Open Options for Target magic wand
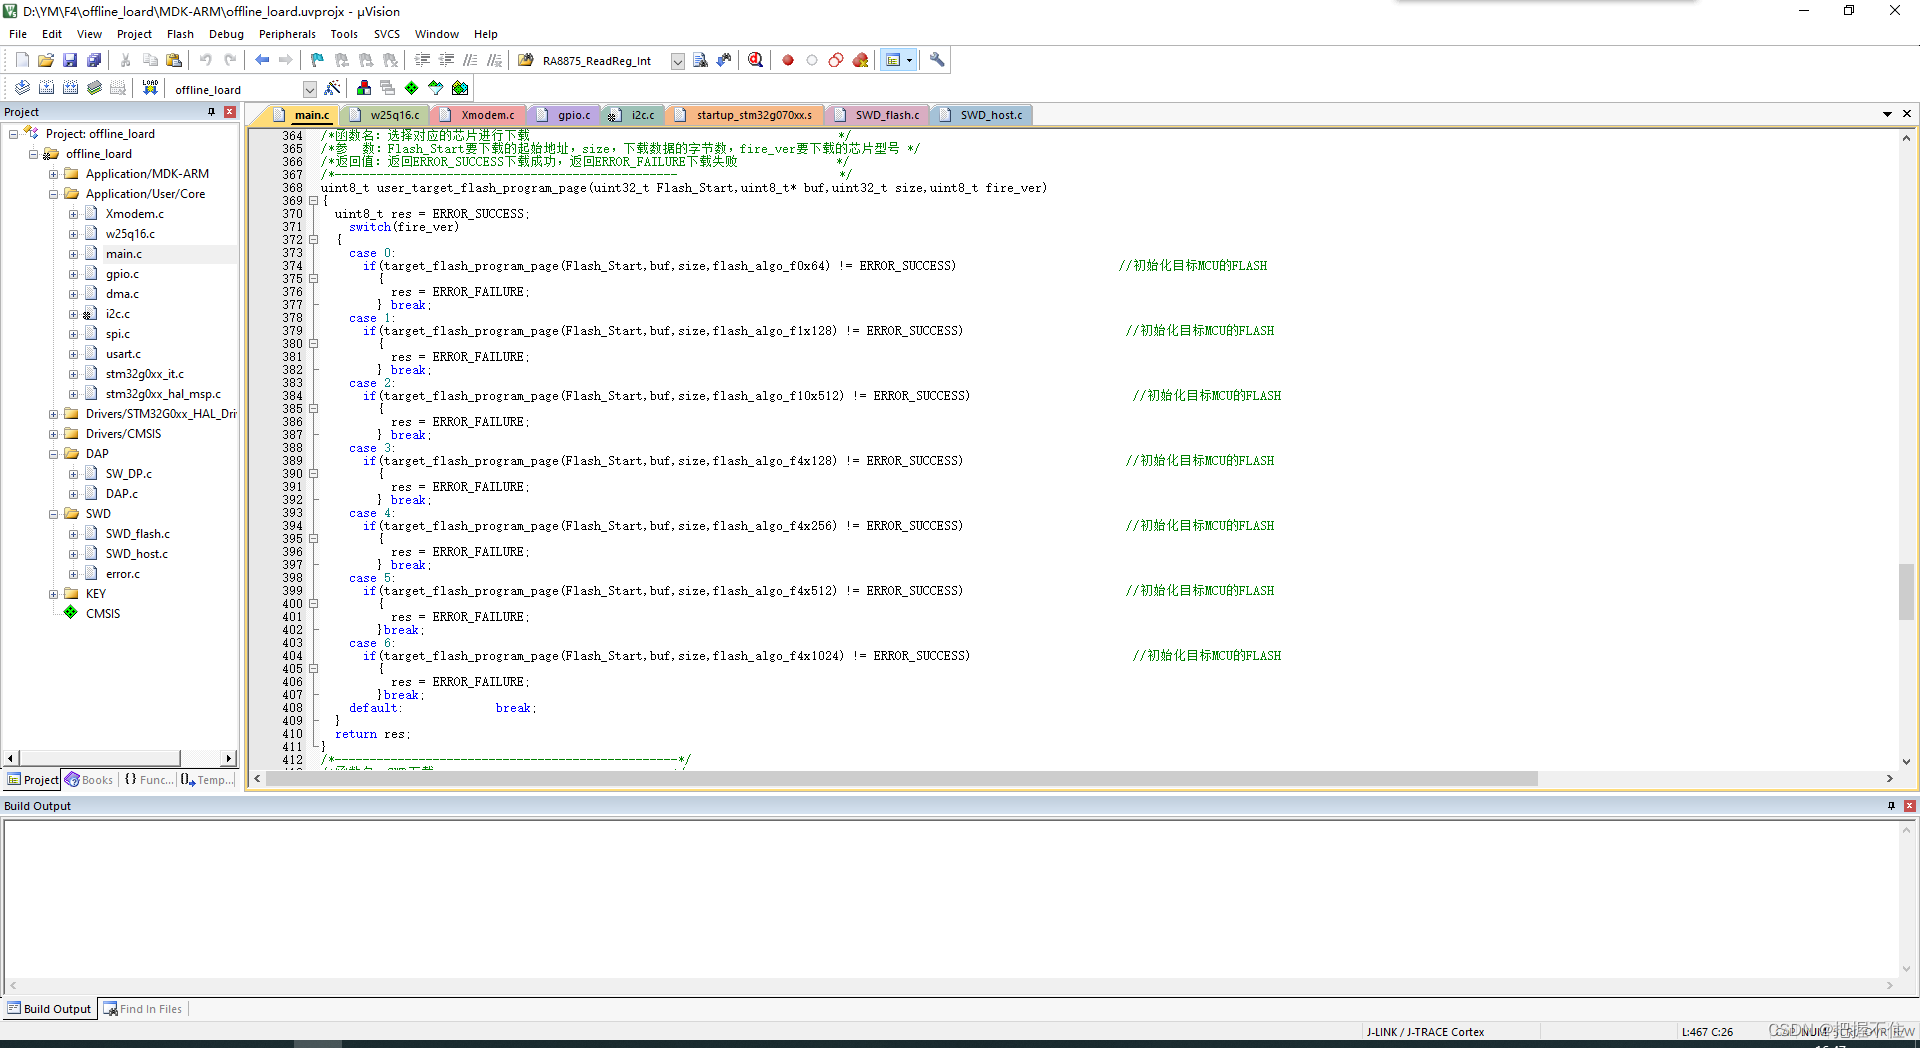The height and width of the screenshot is (1048, 1920). pyautogui.click(x=333, y=88)
